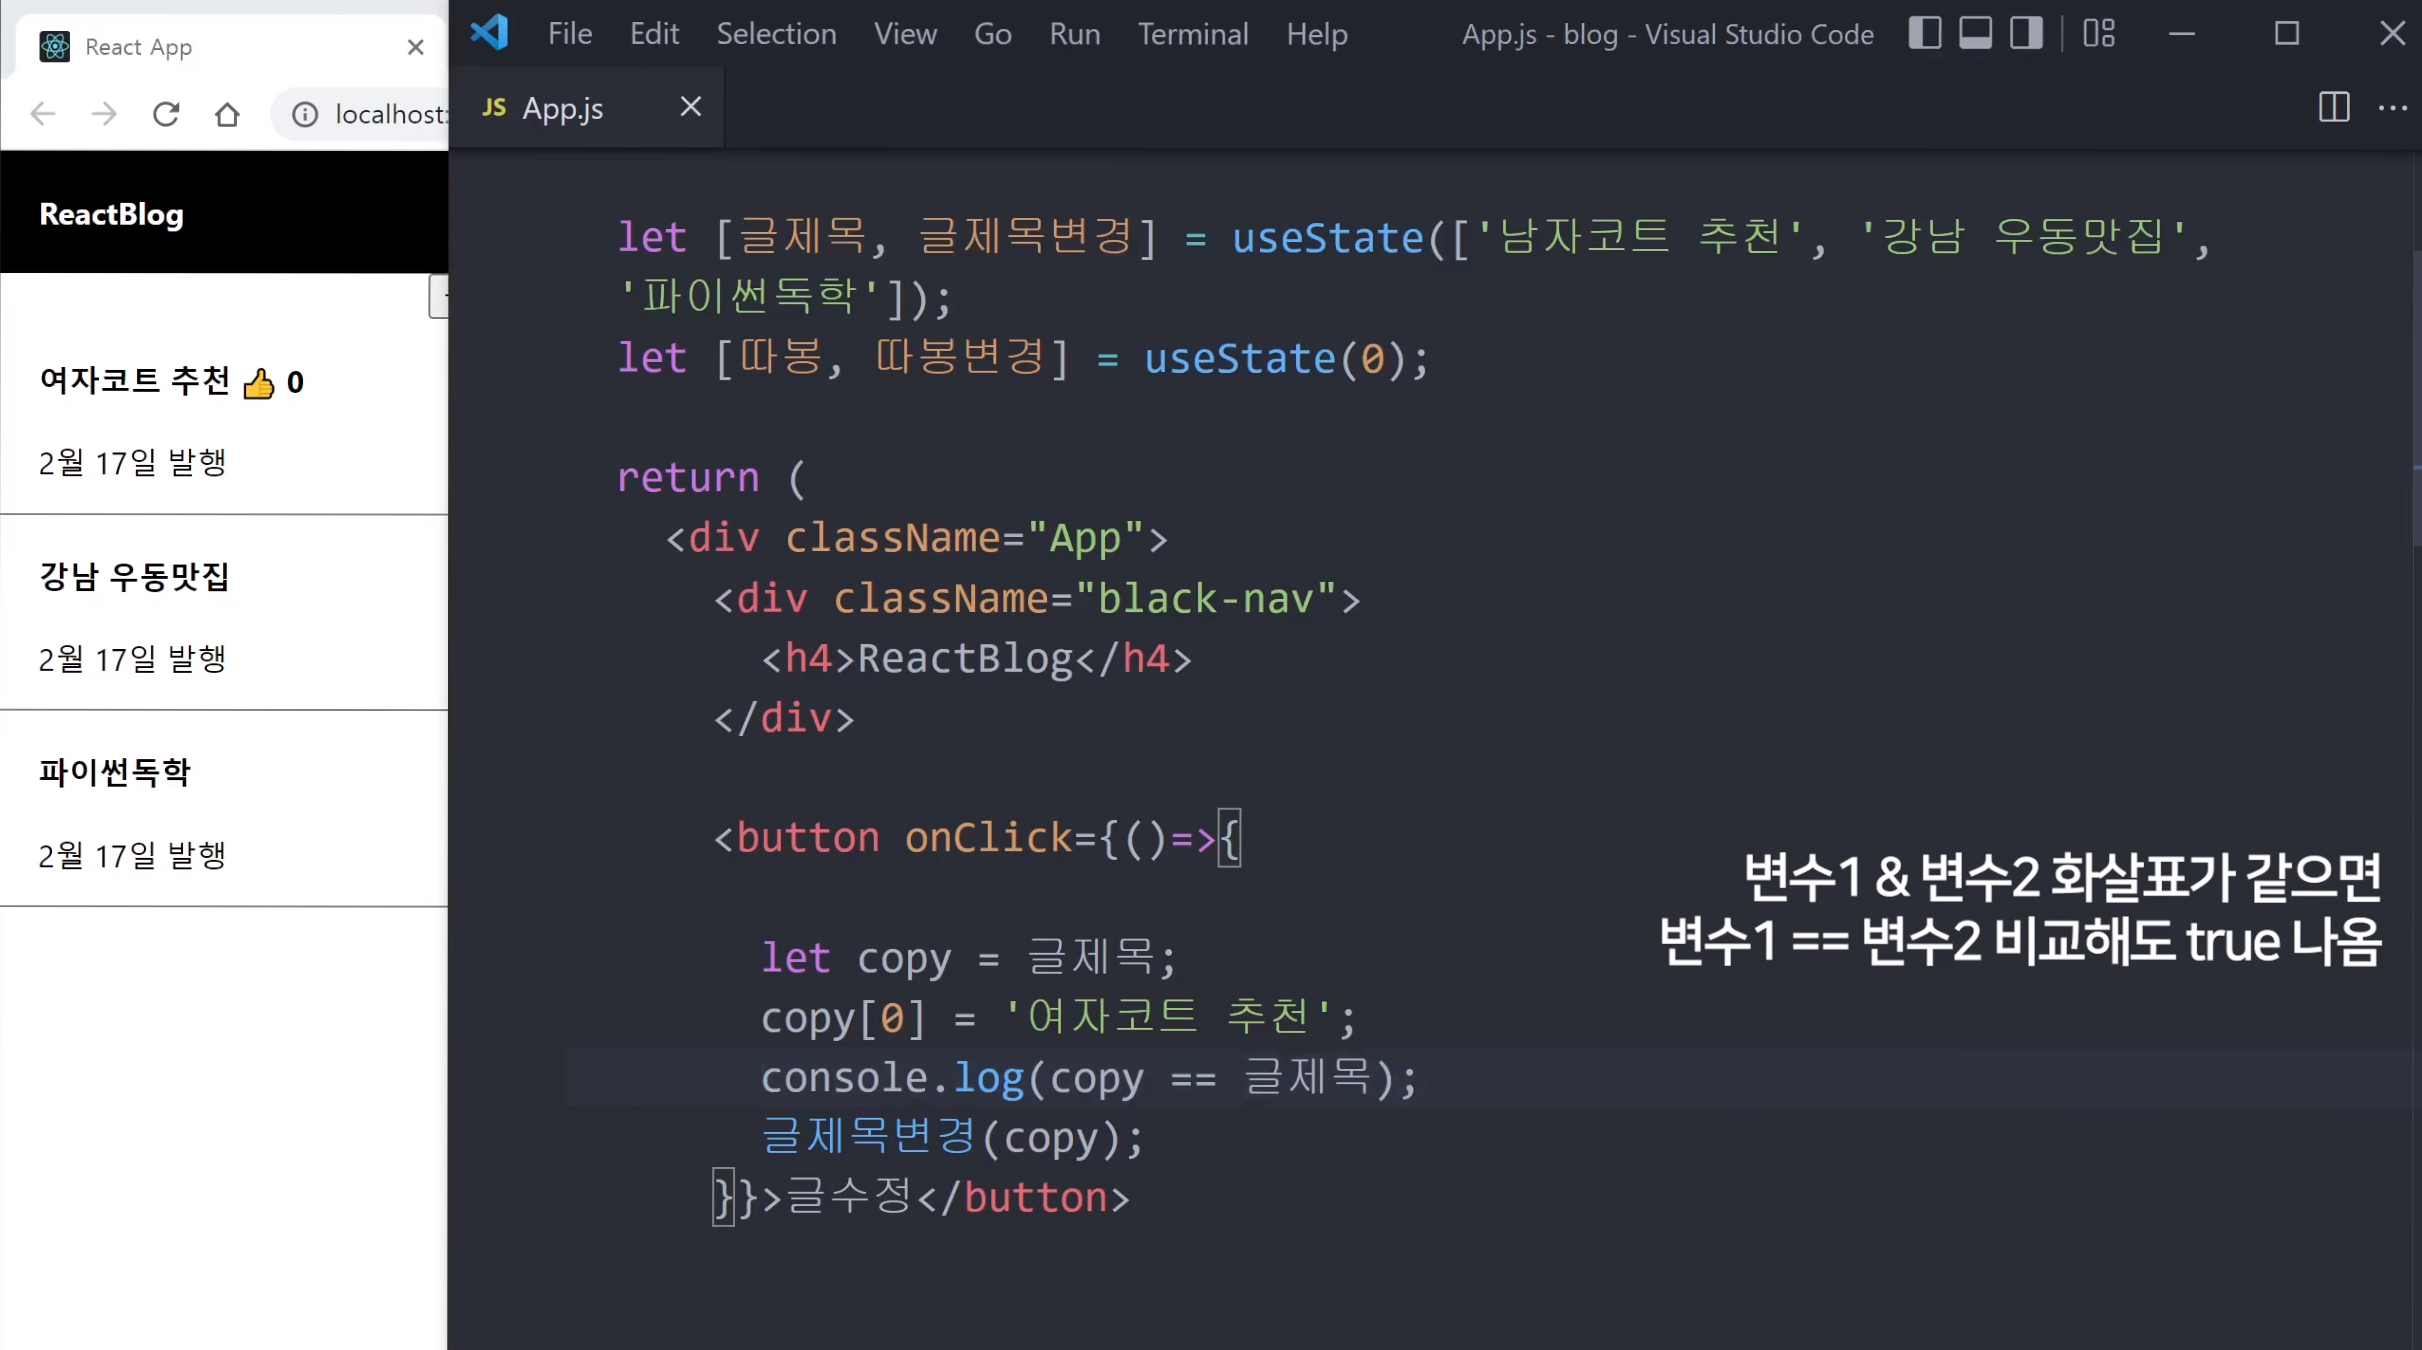Click the 글수정 closing button tag line

coord(921,1198)
